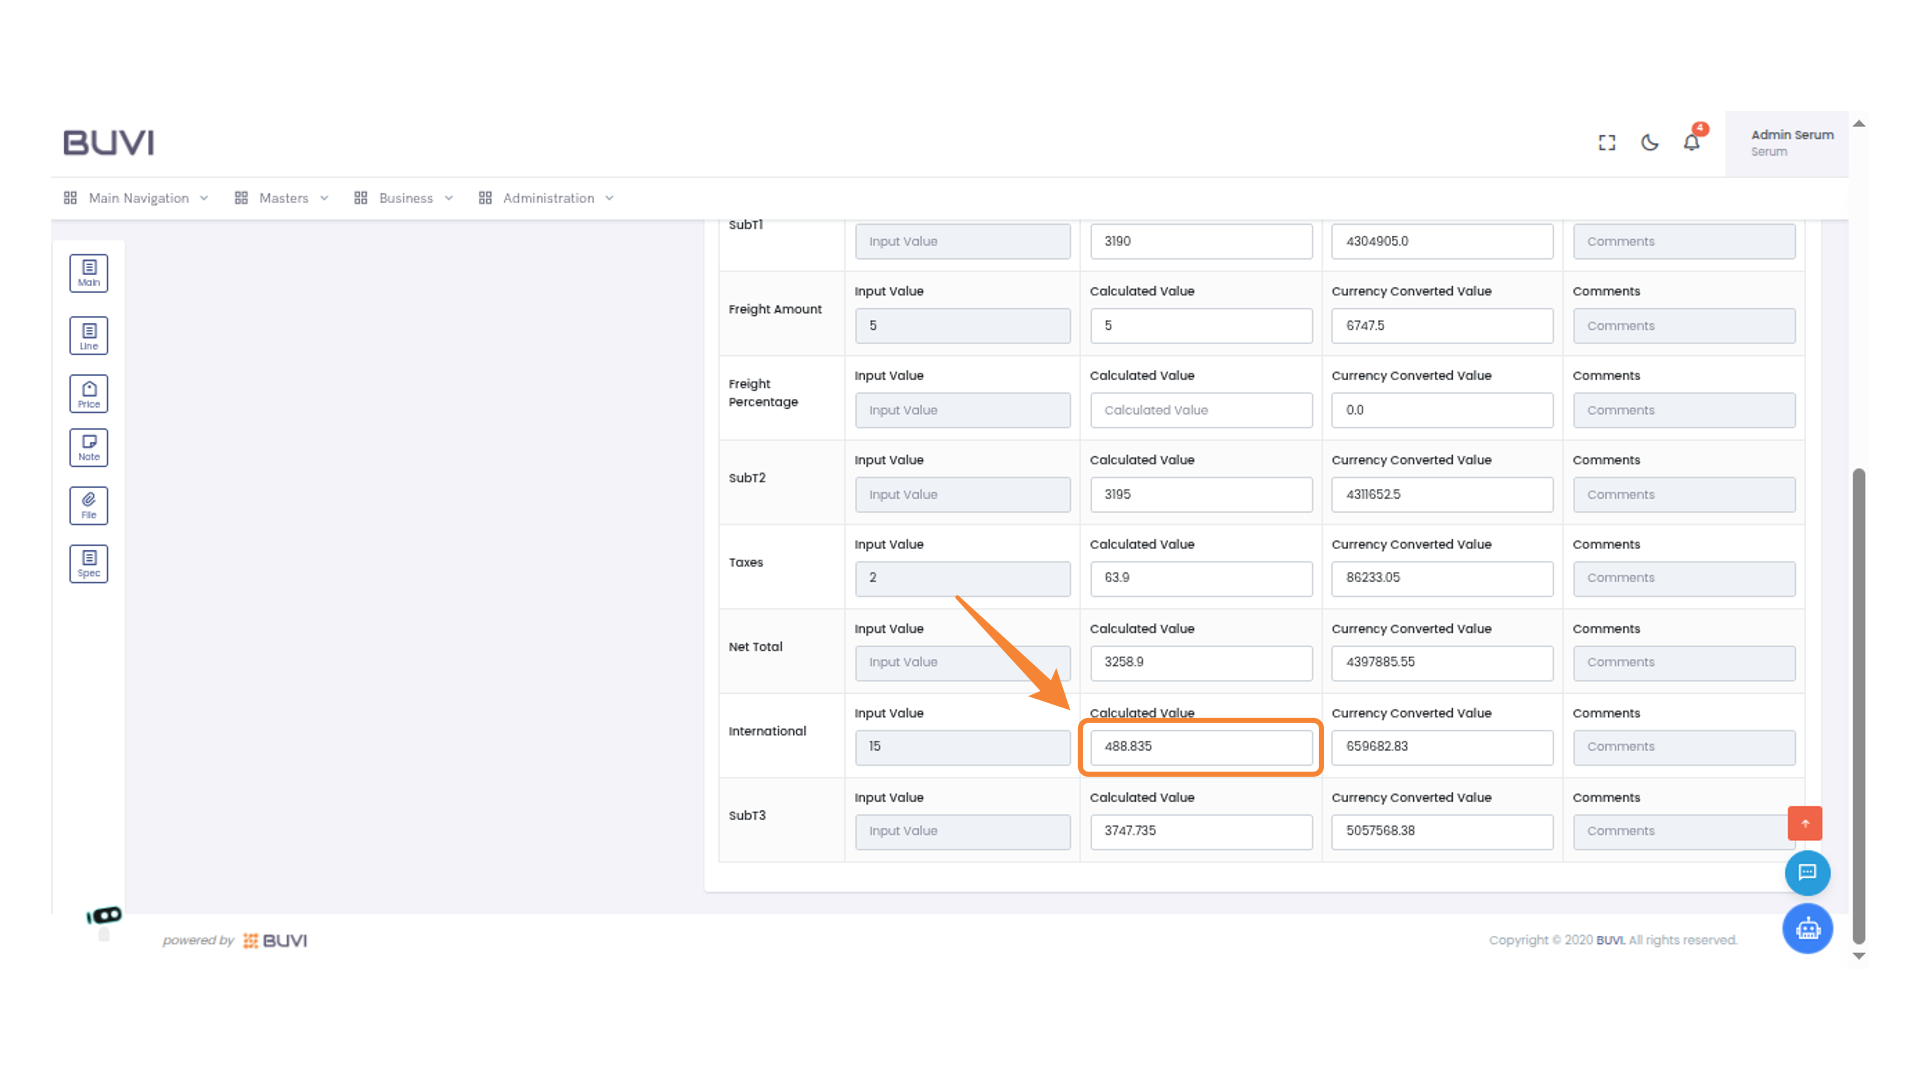Expand the Masters menu dropdown

(x=282, y=198)
